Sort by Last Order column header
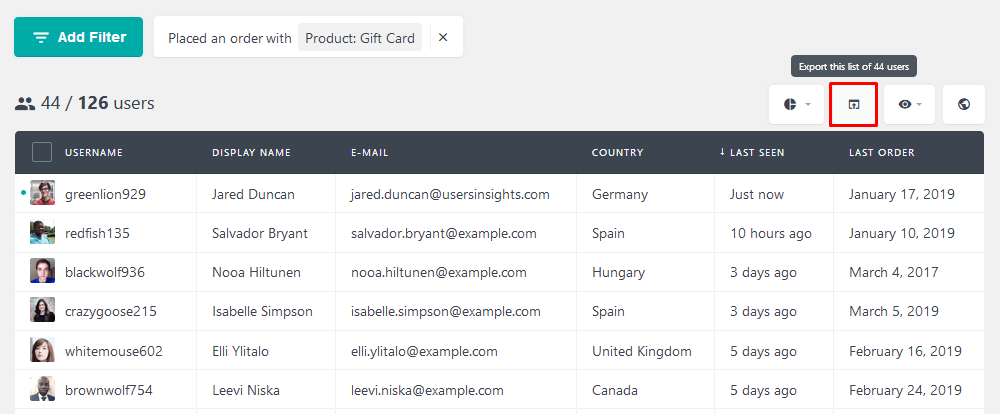Screen dimensions: 1000x414 point(881,152)
